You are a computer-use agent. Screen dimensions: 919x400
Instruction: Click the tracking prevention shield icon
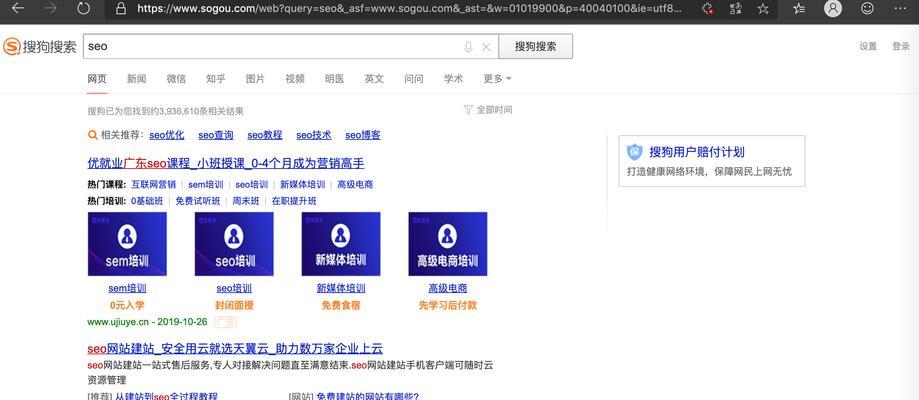point(708,9)
